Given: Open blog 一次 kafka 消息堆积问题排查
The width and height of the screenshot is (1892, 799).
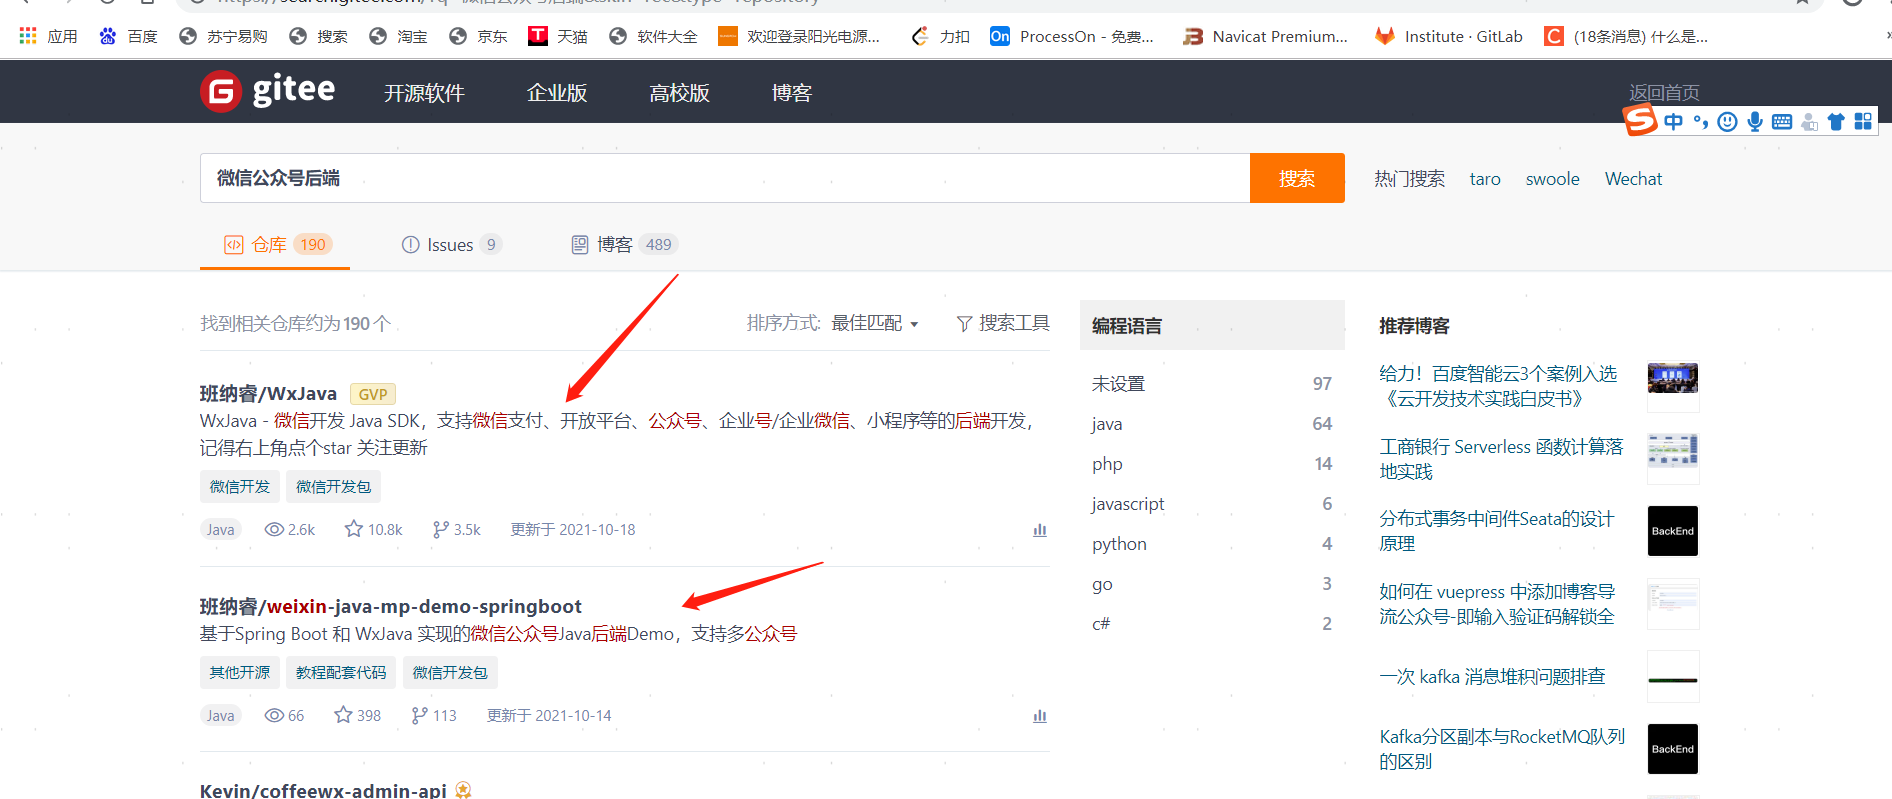Looking at the screenshot, I should pos(1492,677).
